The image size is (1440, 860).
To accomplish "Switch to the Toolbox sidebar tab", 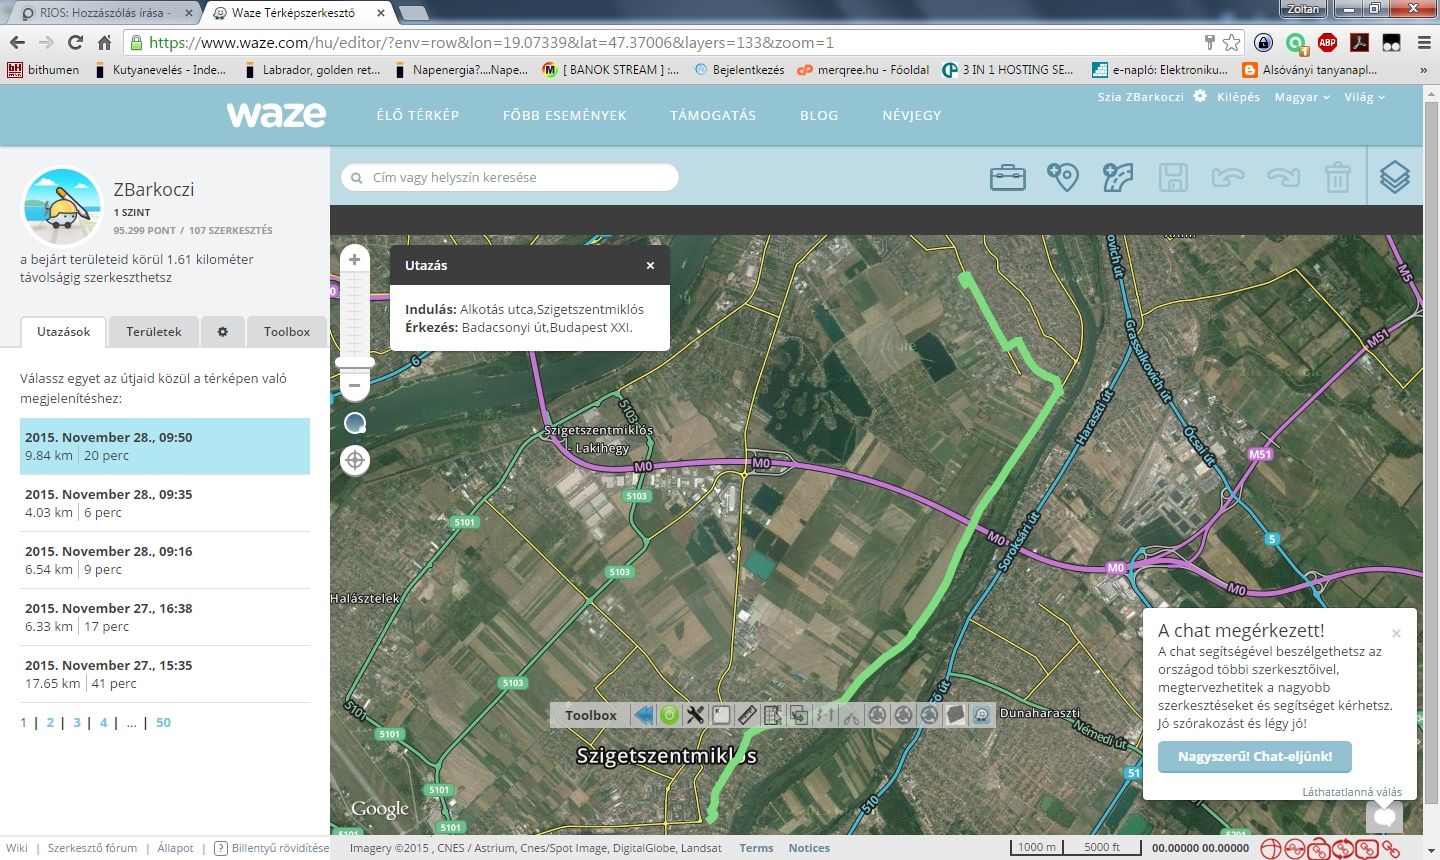I will (x=287, y=332).
